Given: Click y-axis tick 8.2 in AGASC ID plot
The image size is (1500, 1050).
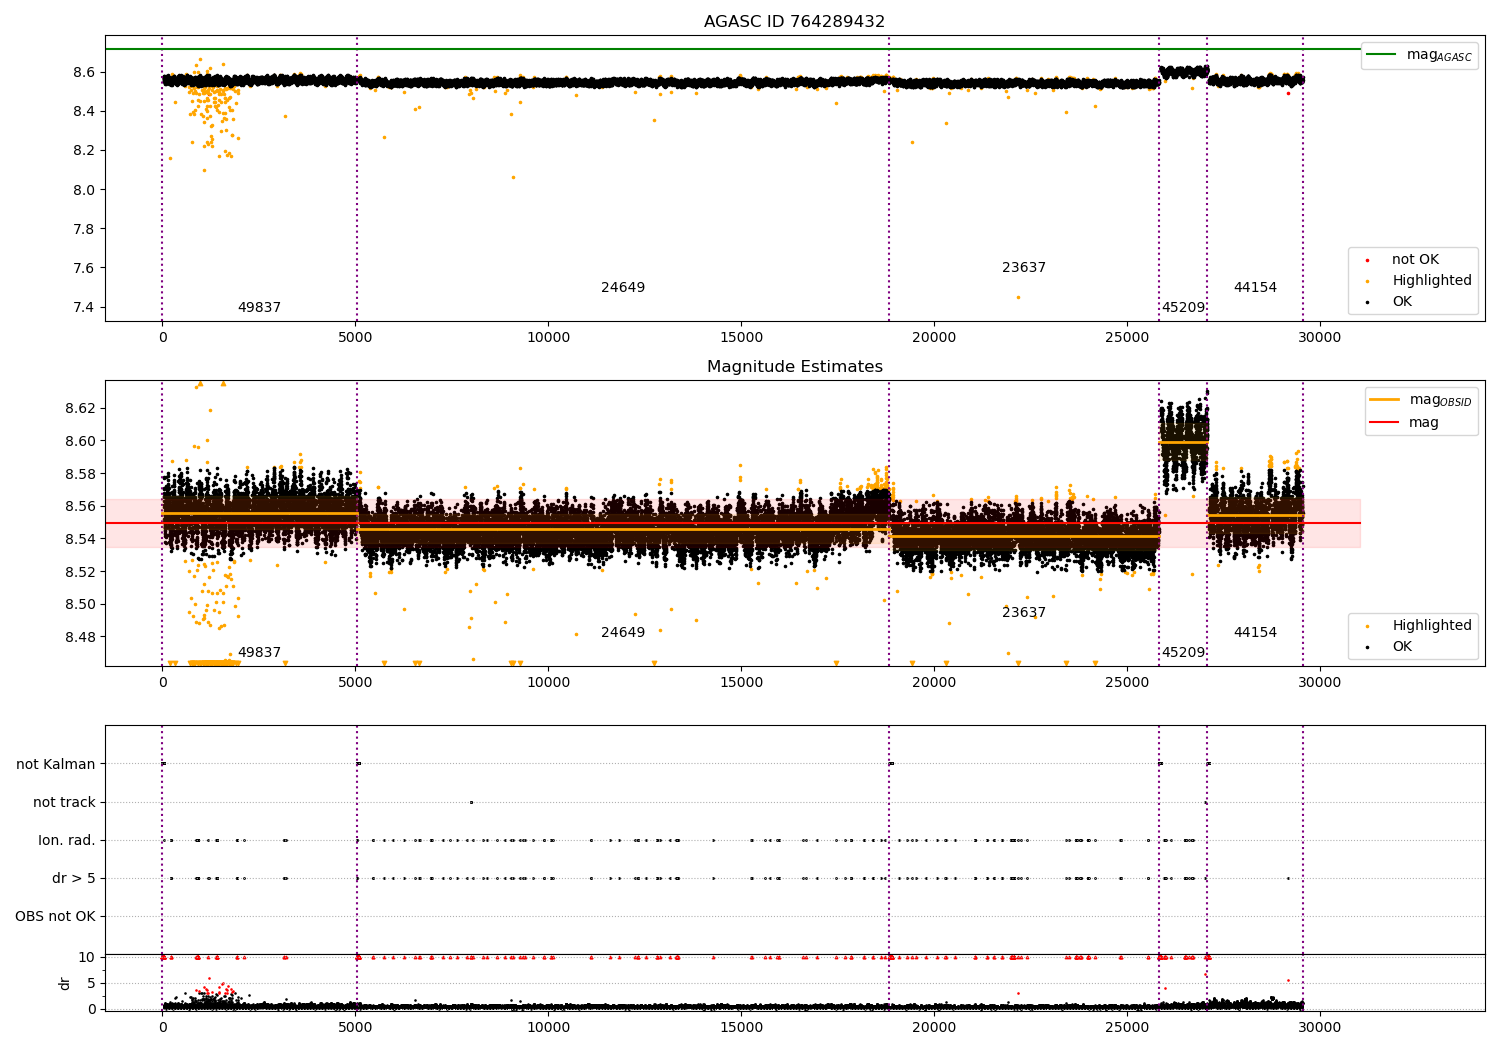Looking at the screenshot, I should 83,151.
